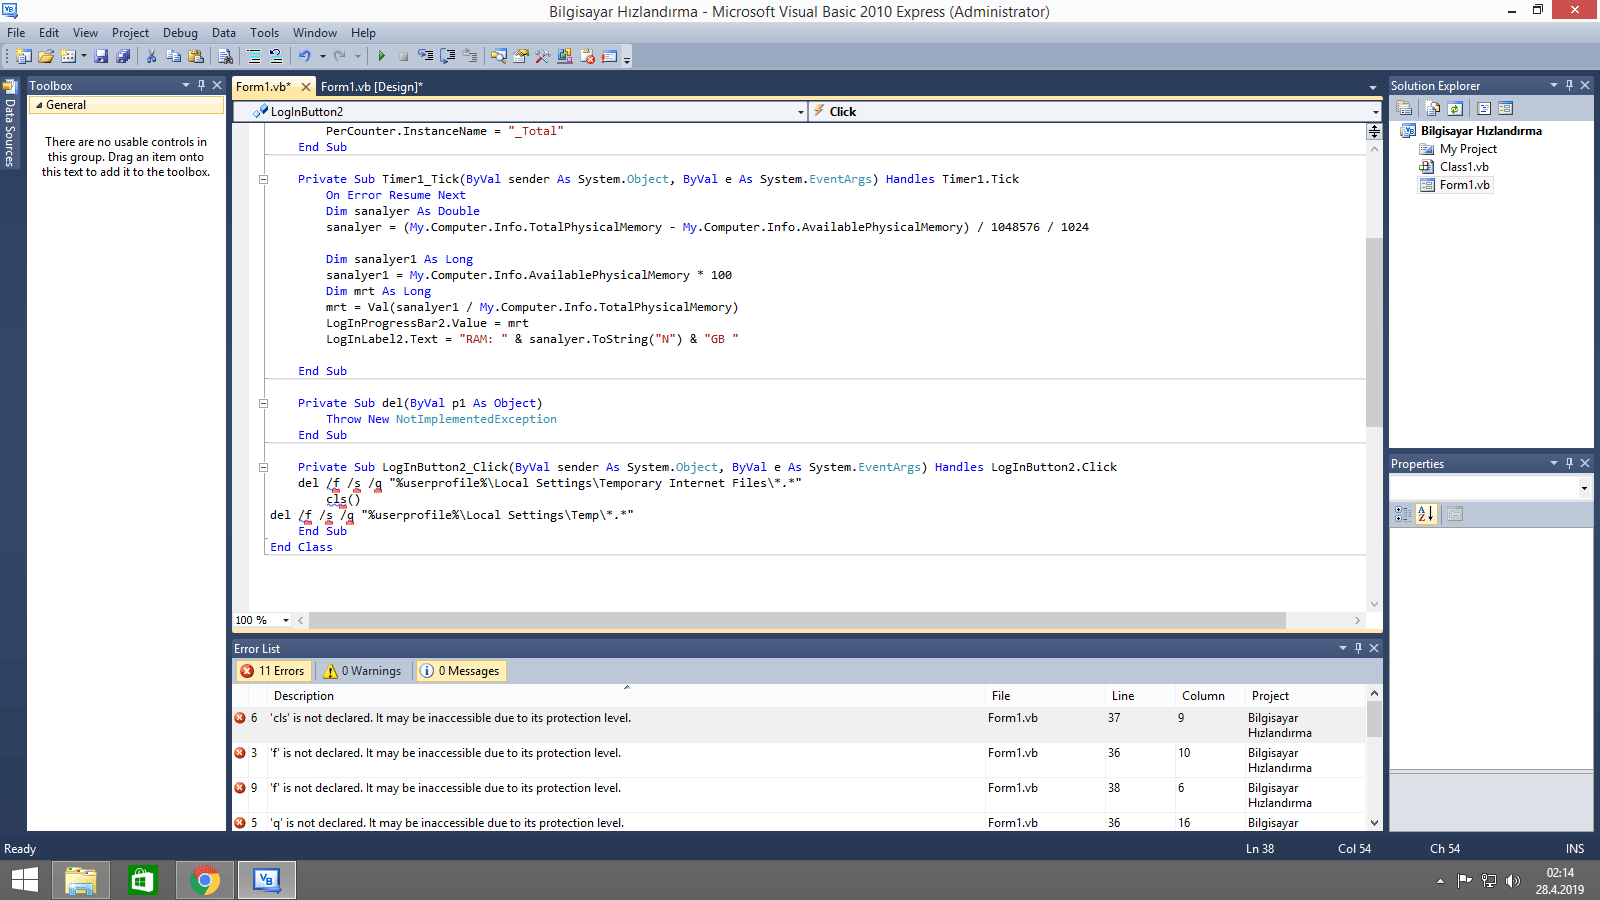Toggle auto-hide pin on Solution Explorer
Screen dimensions: 1600x900
[1569, 85]
